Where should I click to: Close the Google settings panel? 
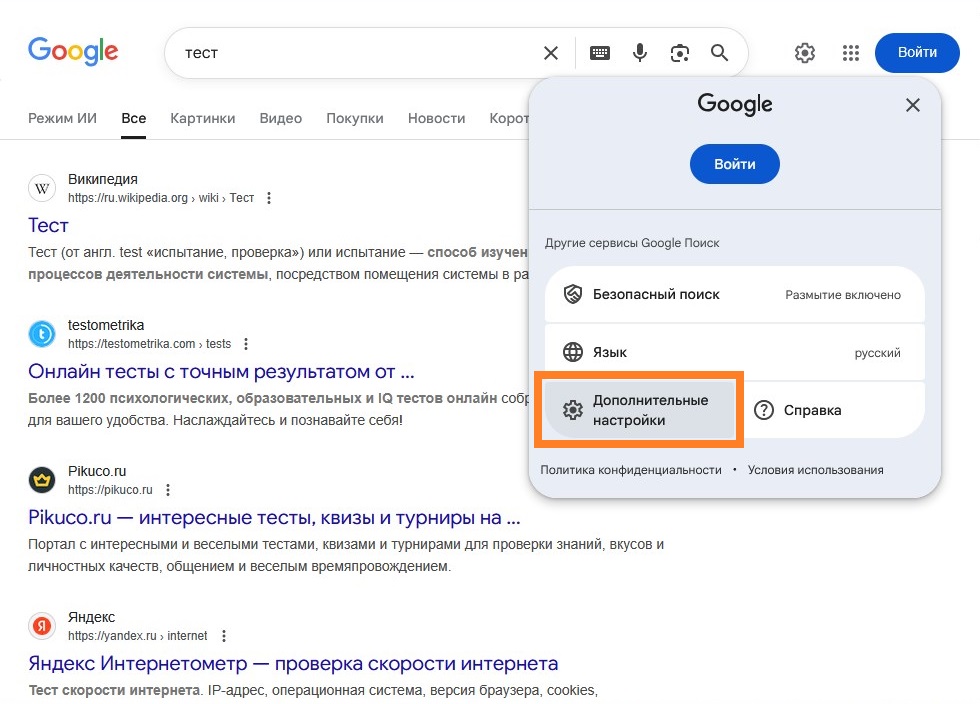[912, 105]
